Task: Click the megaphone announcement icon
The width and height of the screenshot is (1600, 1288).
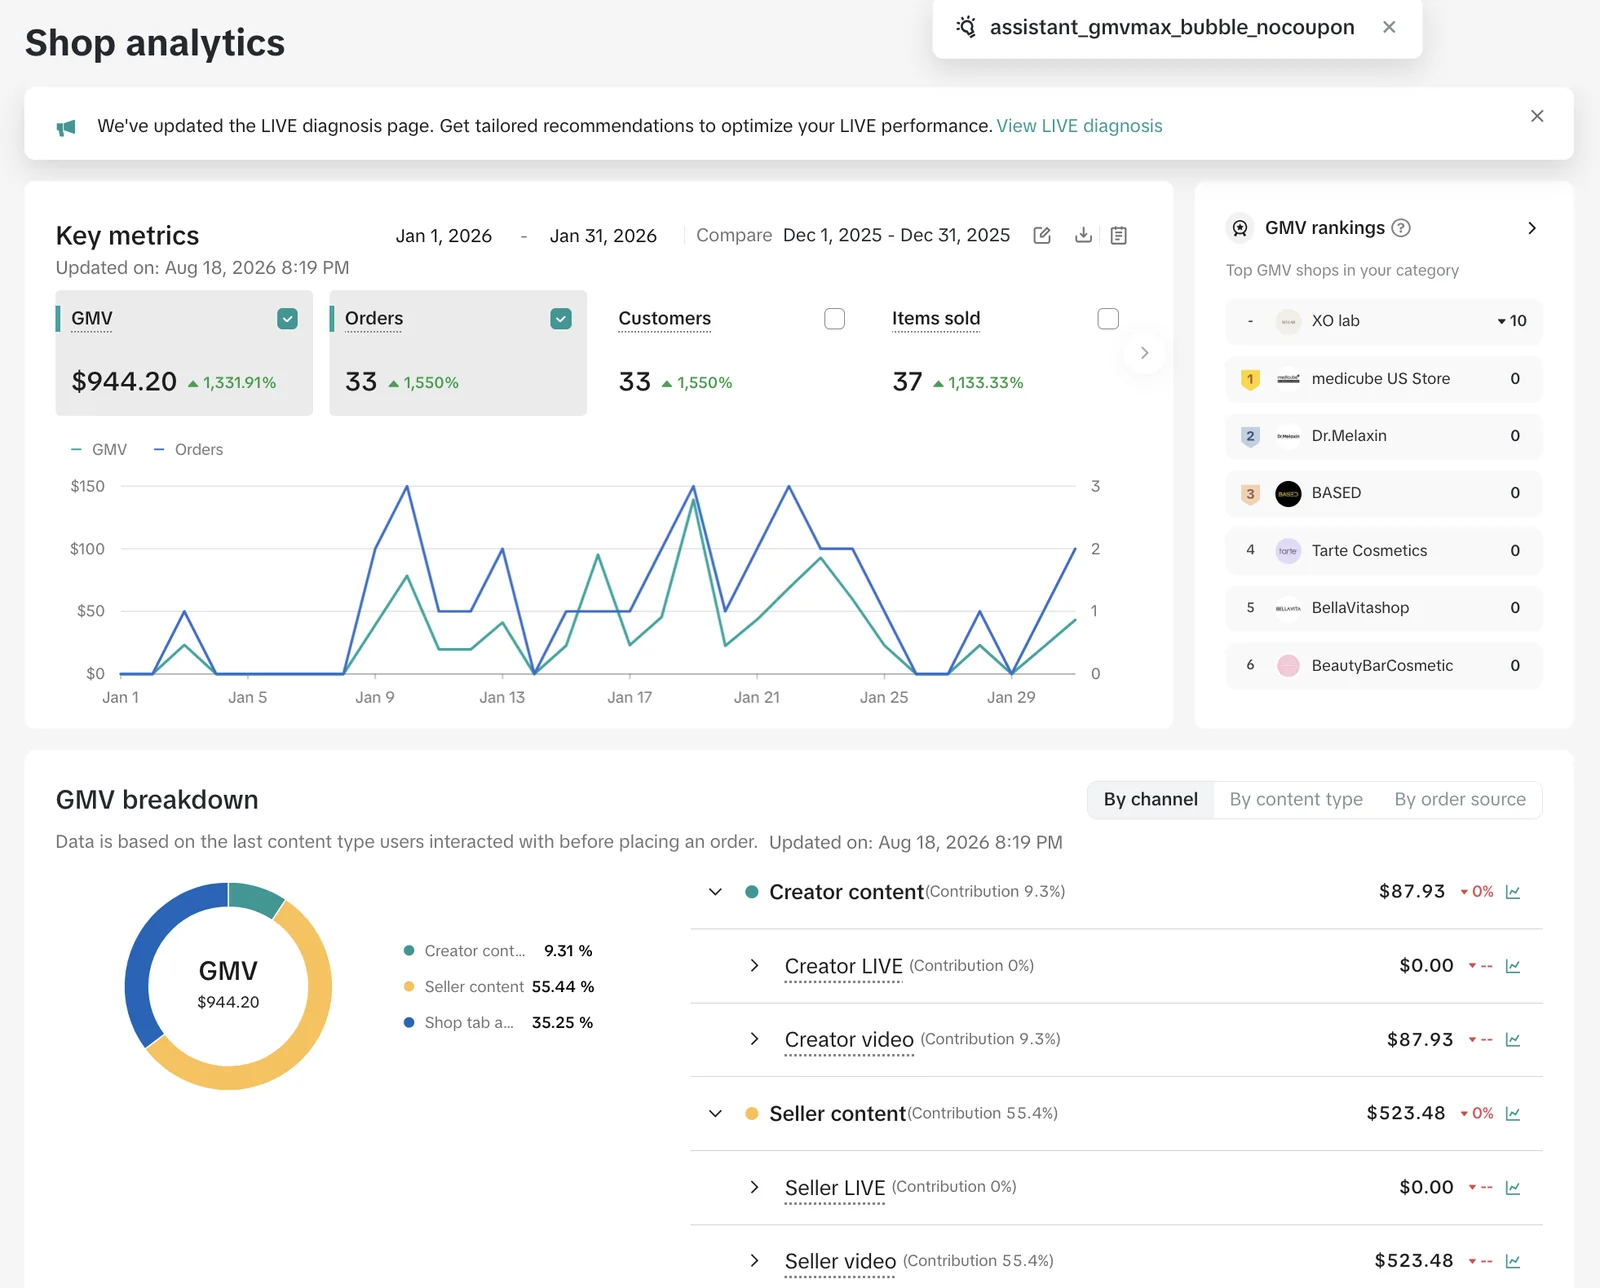Action: click(x=66, y=127)
